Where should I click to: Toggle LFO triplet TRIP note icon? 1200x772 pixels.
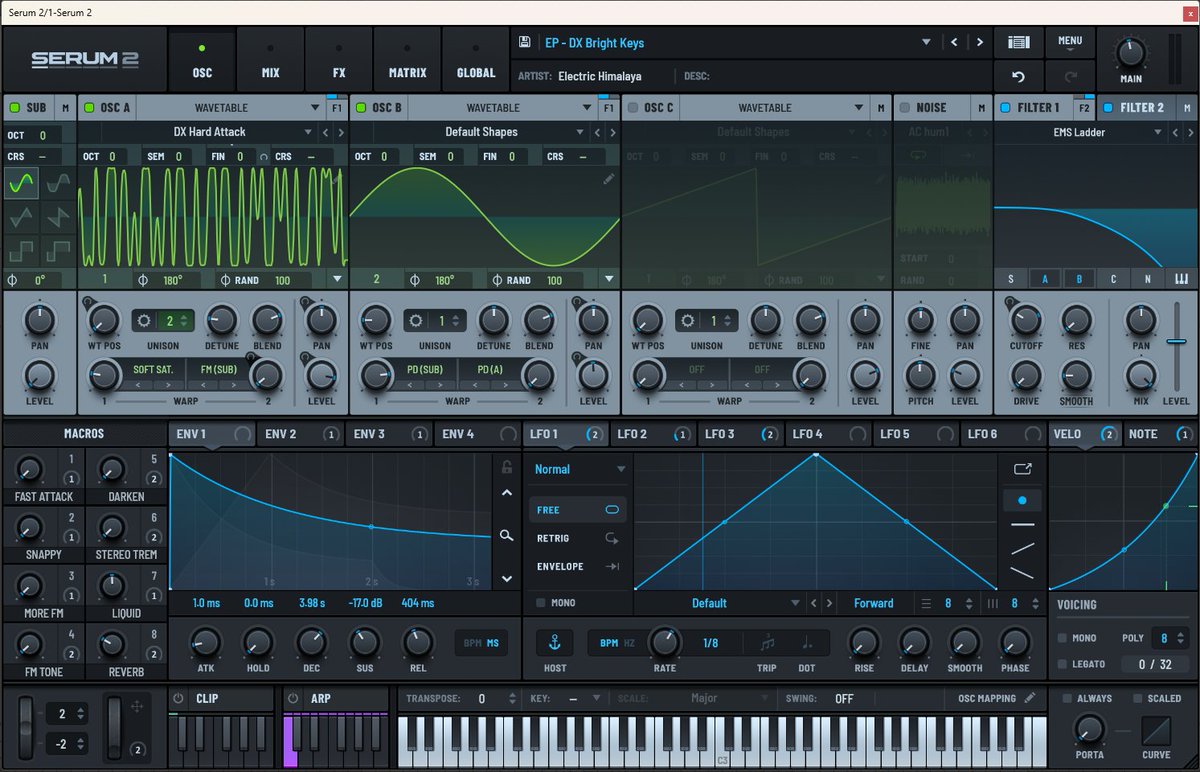click(767, 642)
